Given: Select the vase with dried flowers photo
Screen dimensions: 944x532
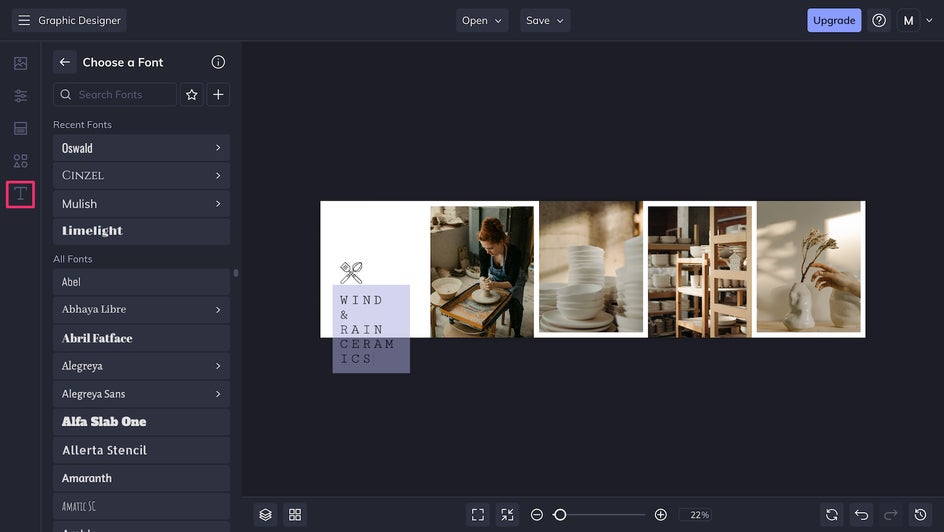Looking at the screenshot, I should (809, 267).
